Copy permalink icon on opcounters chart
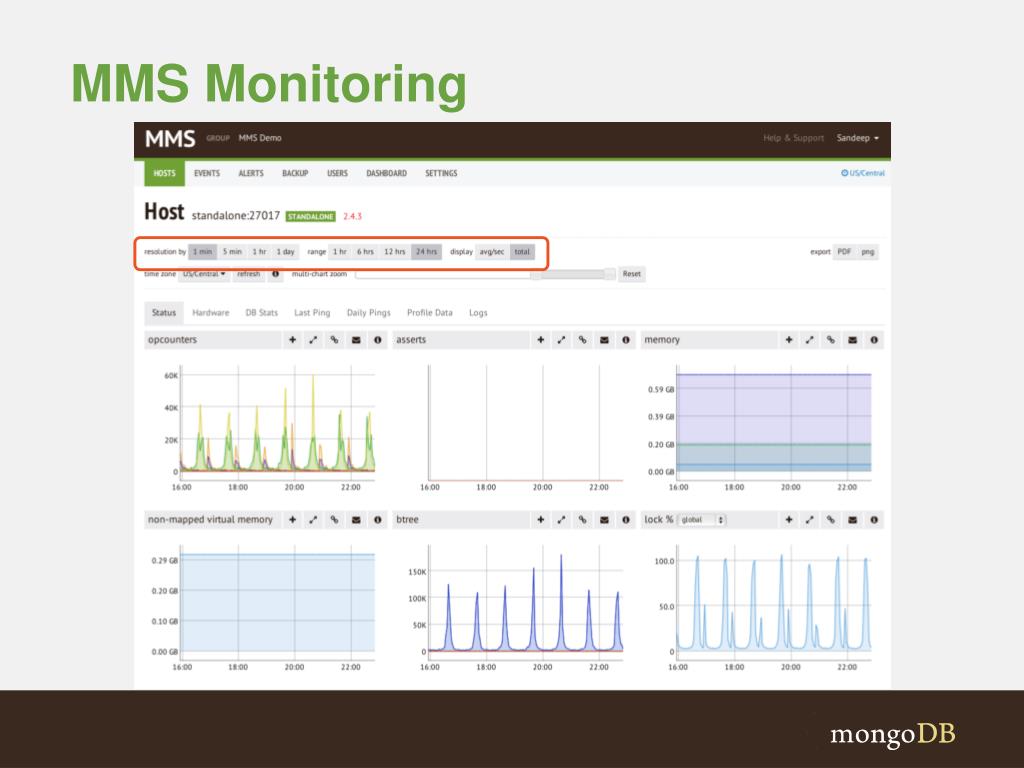The image size is (1024, 768). (x=334, y=340)
